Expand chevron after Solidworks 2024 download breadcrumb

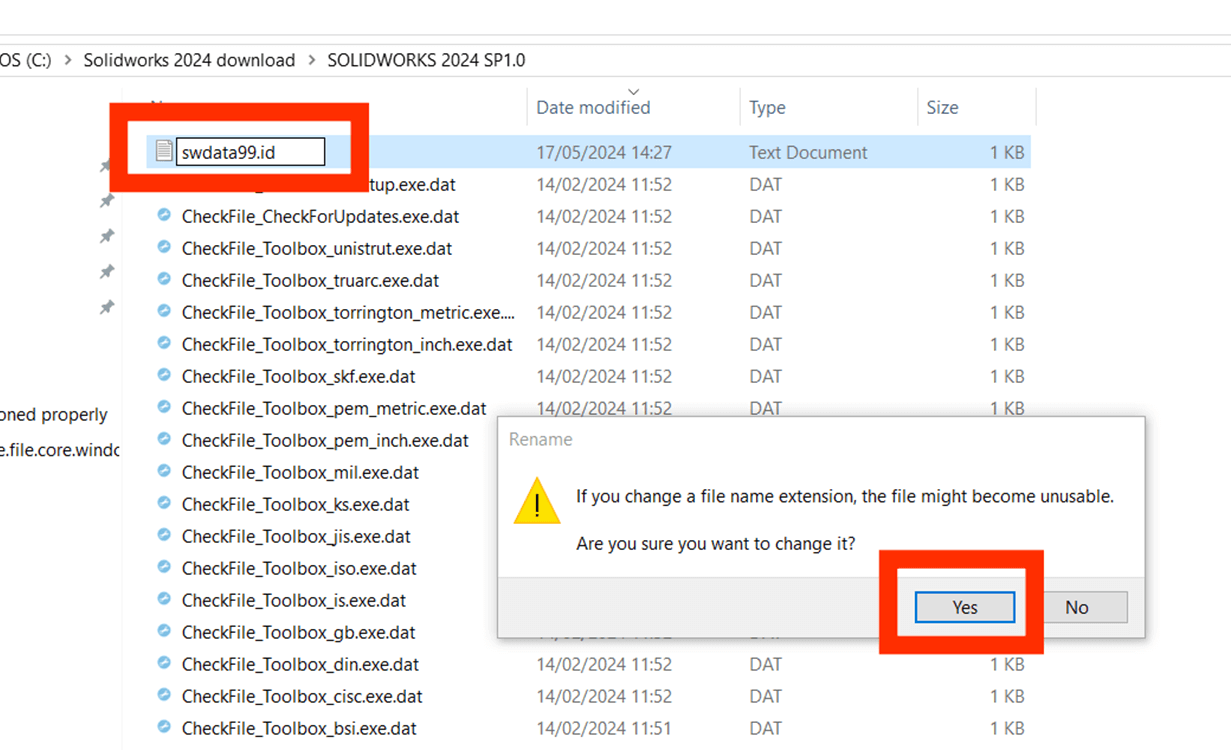(312, 60)
